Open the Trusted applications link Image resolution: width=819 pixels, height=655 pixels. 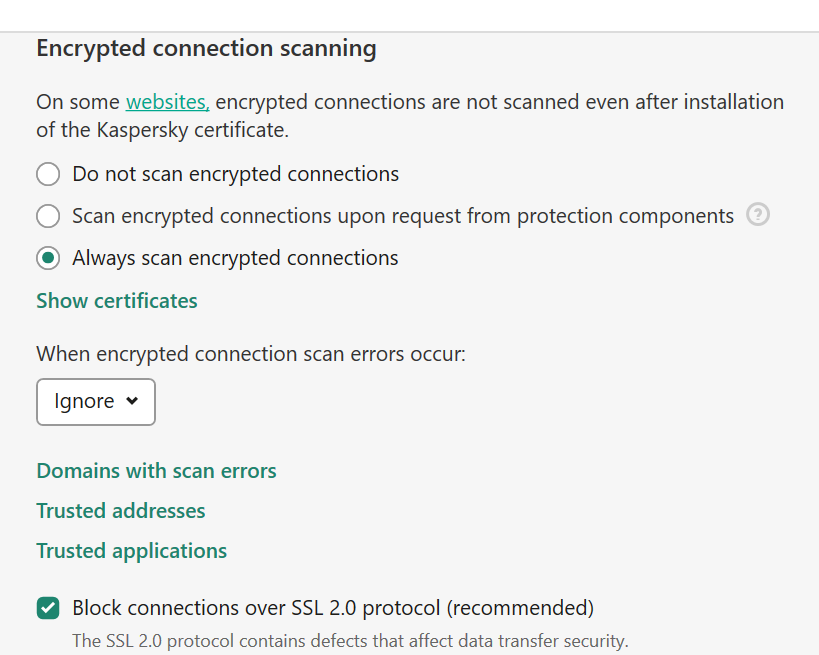(x=132, y=551)
